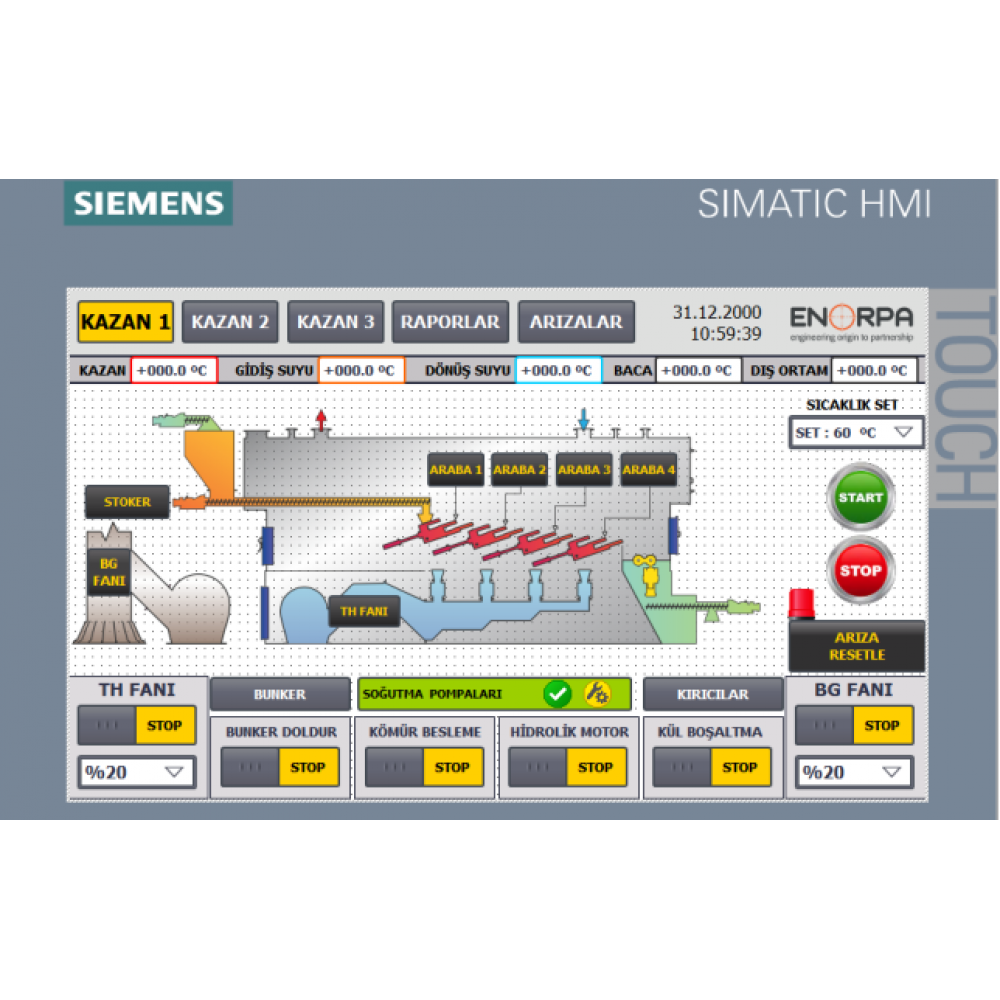Viewport: 1000px width, 1000px height.
Task: Select the ARABA 3 label
Action: (x=584, y=469)
